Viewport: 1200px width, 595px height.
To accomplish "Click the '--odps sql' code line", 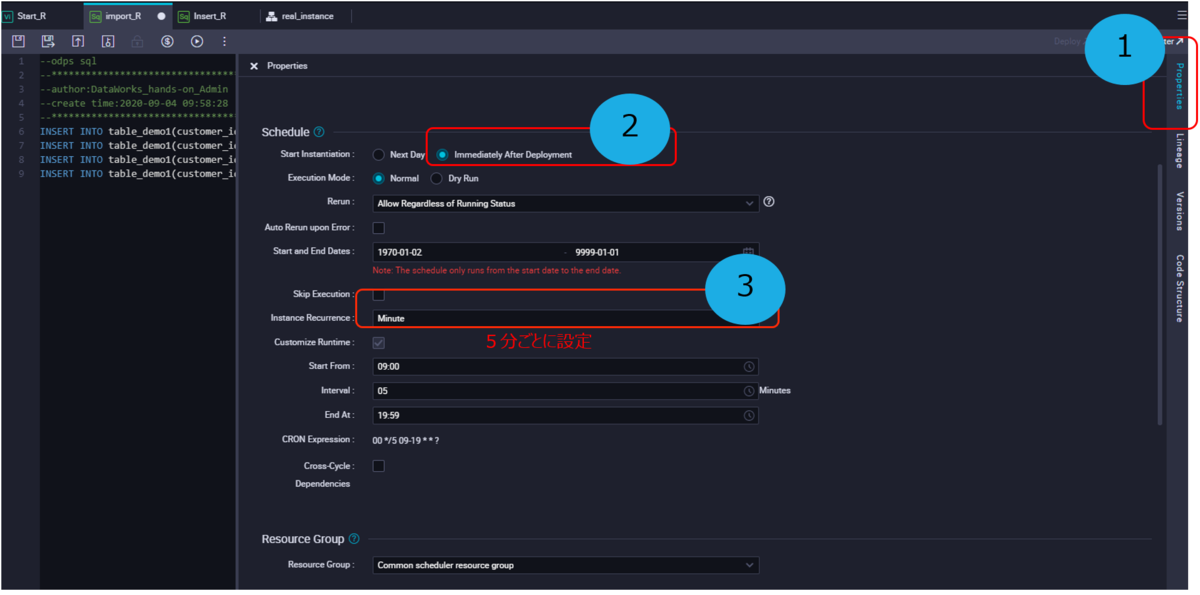I will point(68,61).
